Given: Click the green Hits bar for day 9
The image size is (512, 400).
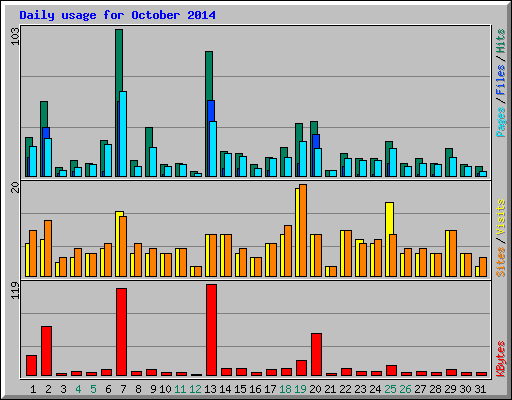Looking at the screenshot, I should pos(149,137).
